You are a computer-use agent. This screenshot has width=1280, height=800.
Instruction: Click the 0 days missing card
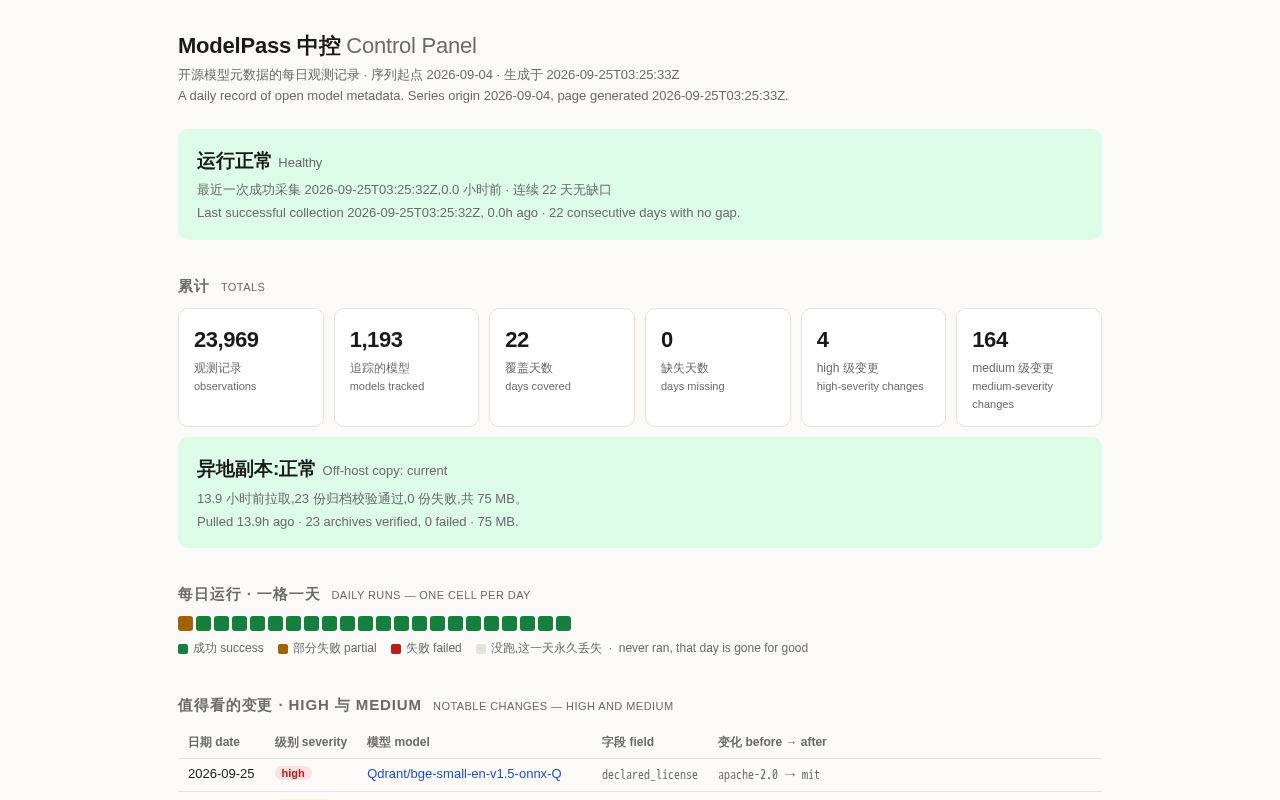pos(718,367)
